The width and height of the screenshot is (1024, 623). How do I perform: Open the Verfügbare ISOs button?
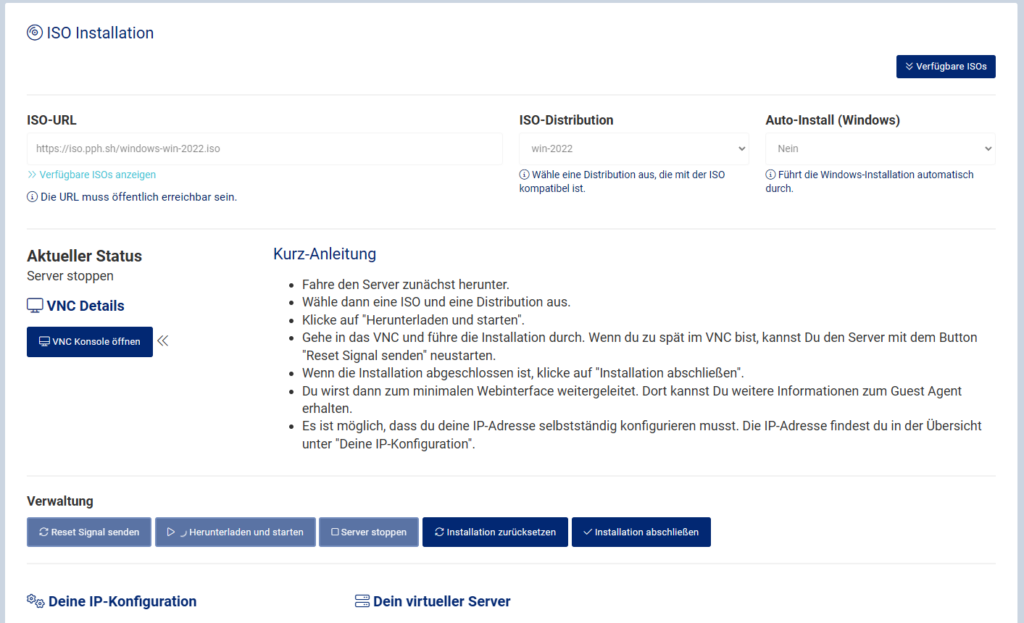[x=946, y=67]
